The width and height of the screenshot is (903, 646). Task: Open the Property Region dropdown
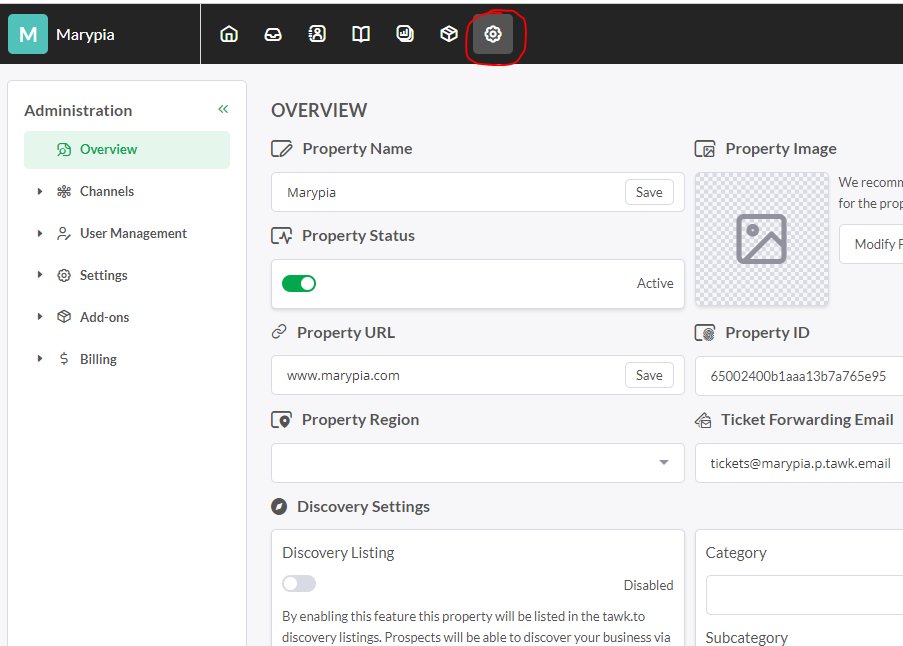(x=477, y=463)
